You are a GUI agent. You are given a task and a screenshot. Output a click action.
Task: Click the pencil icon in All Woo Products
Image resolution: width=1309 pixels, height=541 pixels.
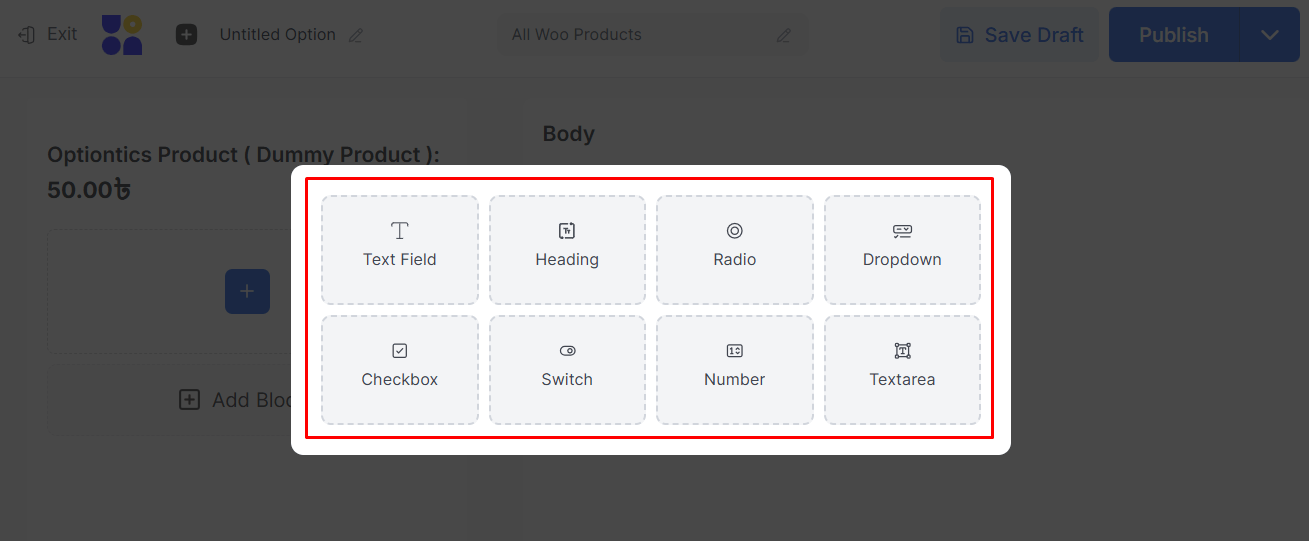point(783,35)
